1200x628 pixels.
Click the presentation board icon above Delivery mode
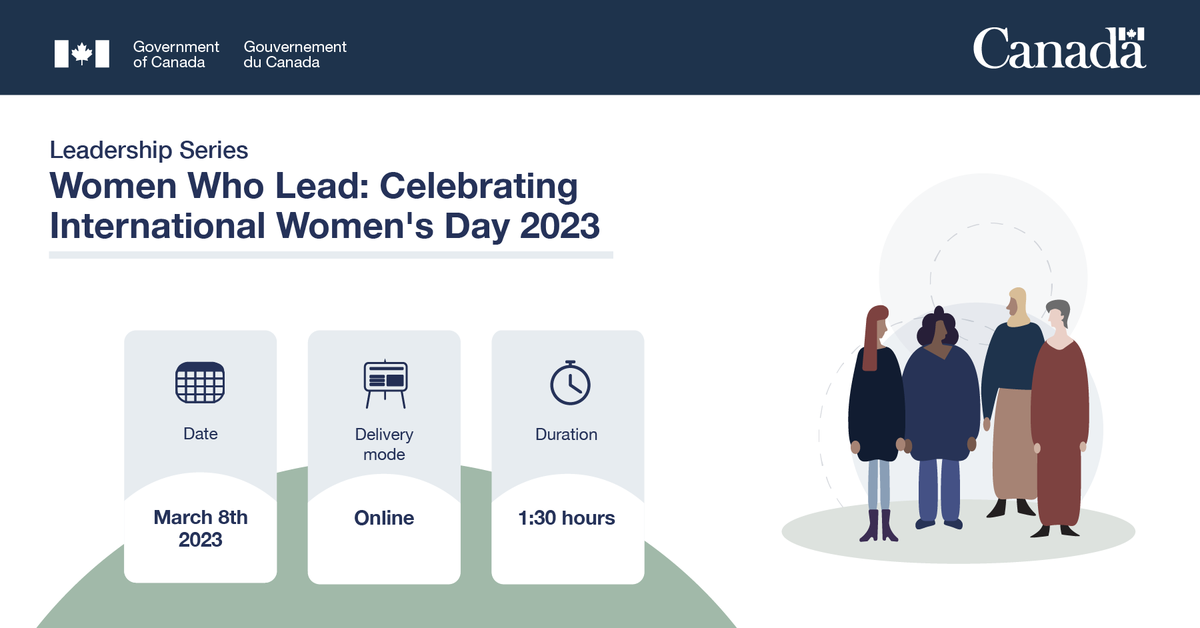(x=385, y=384)
